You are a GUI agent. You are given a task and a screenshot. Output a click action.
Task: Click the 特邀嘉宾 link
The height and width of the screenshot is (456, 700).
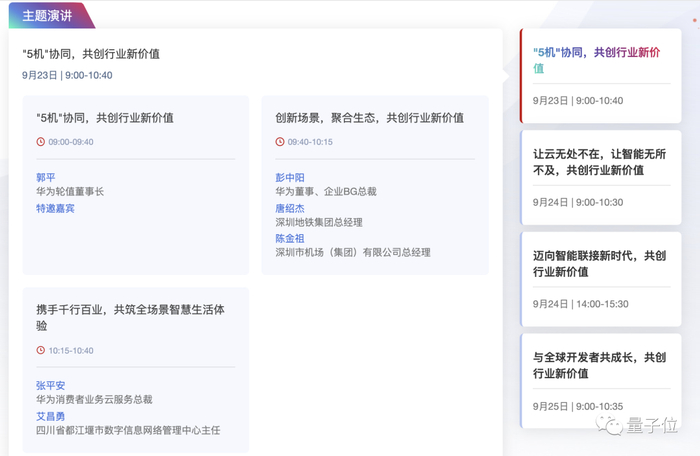point(55,208)
